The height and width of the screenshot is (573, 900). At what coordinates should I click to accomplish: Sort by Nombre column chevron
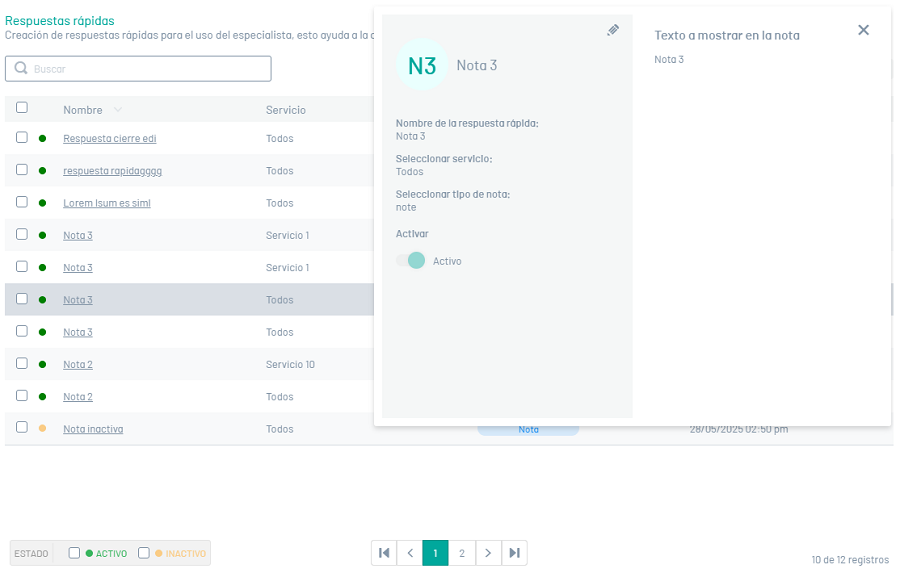click(118, 110)
